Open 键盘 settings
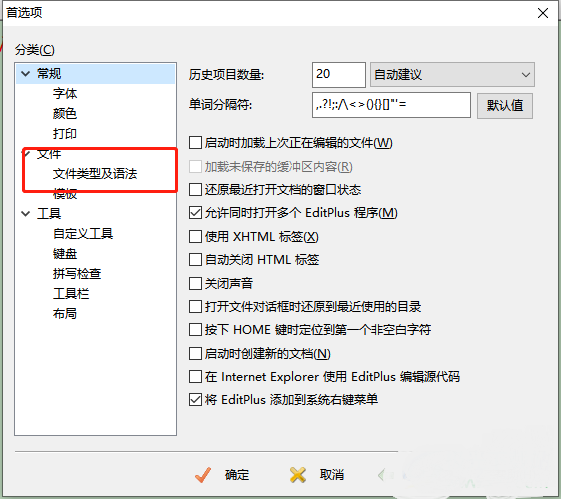Image resolution: width=561 pixels, height=499 pixels. pos(65,254)
